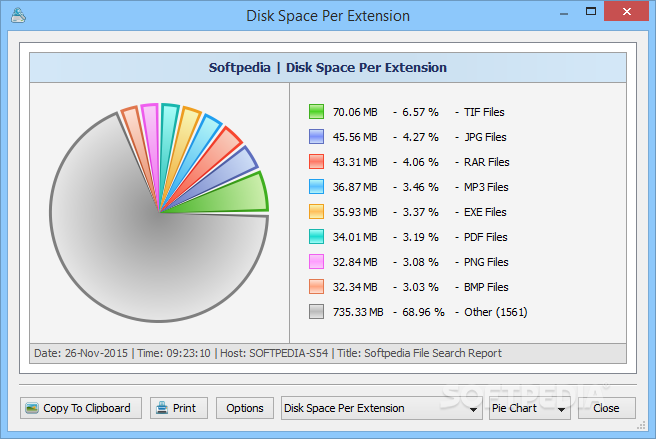Screen dimensions: 656x439
Task: Open the Options dialog
Action: 245,408
